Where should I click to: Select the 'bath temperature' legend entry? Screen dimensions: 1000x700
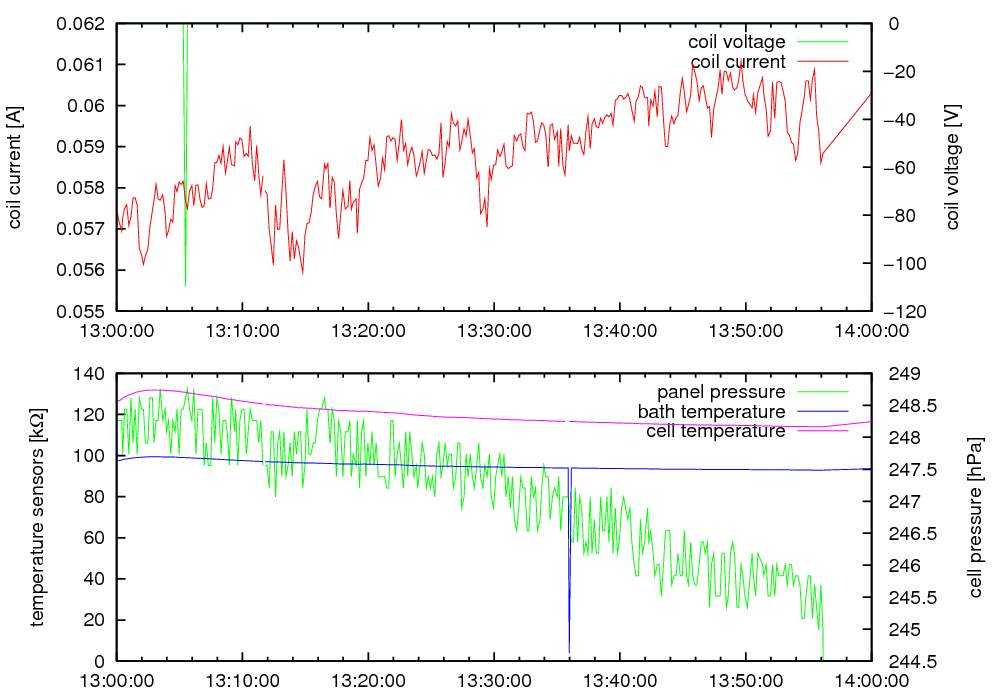coord(711,411)
